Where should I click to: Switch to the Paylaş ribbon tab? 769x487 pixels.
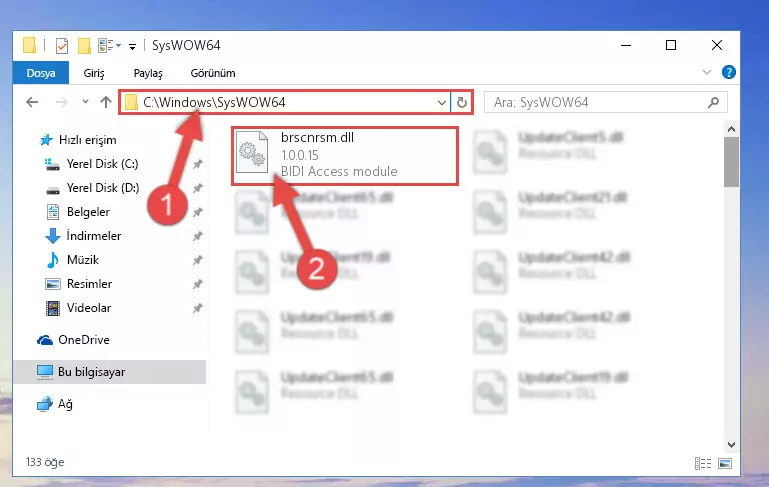pyautogui.click(x=148, y=73)
